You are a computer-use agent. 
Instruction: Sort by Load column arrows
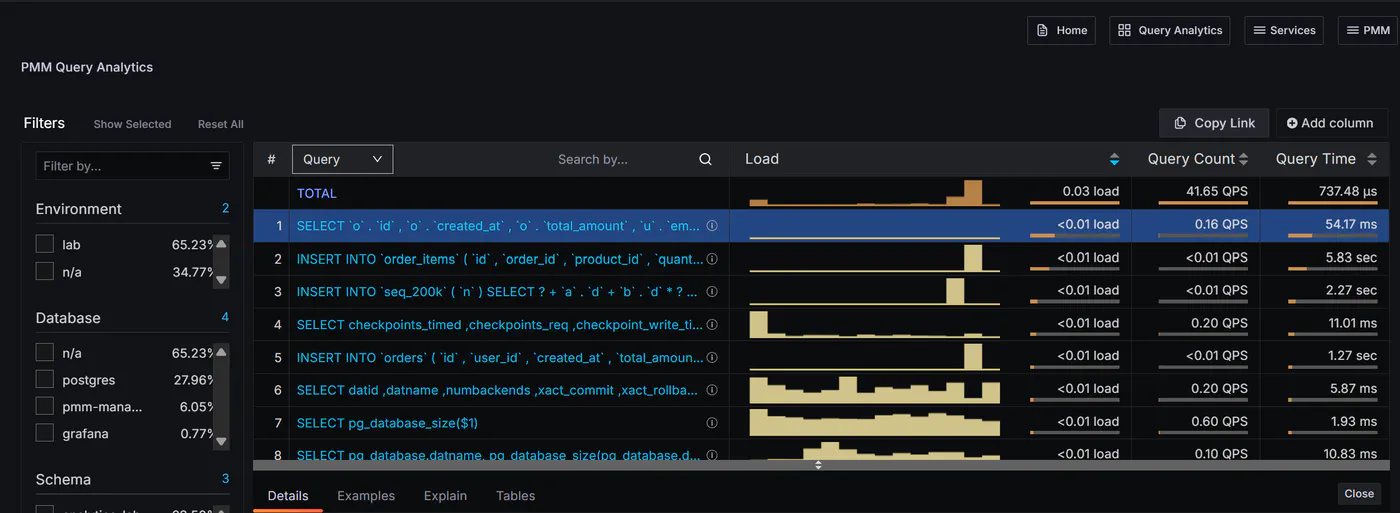tap(1114, 159)
